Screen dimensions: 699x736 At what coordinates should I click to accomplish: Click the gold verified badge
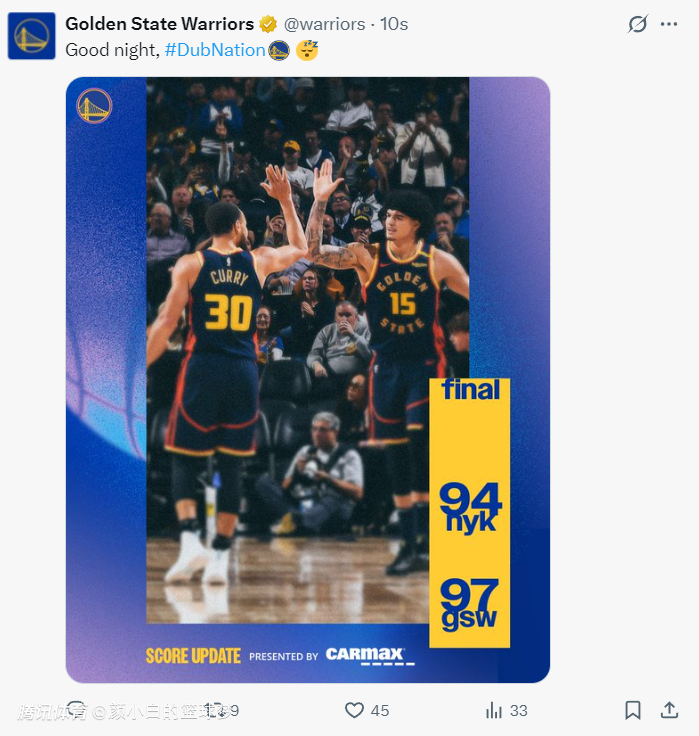[x=268, y=24]
